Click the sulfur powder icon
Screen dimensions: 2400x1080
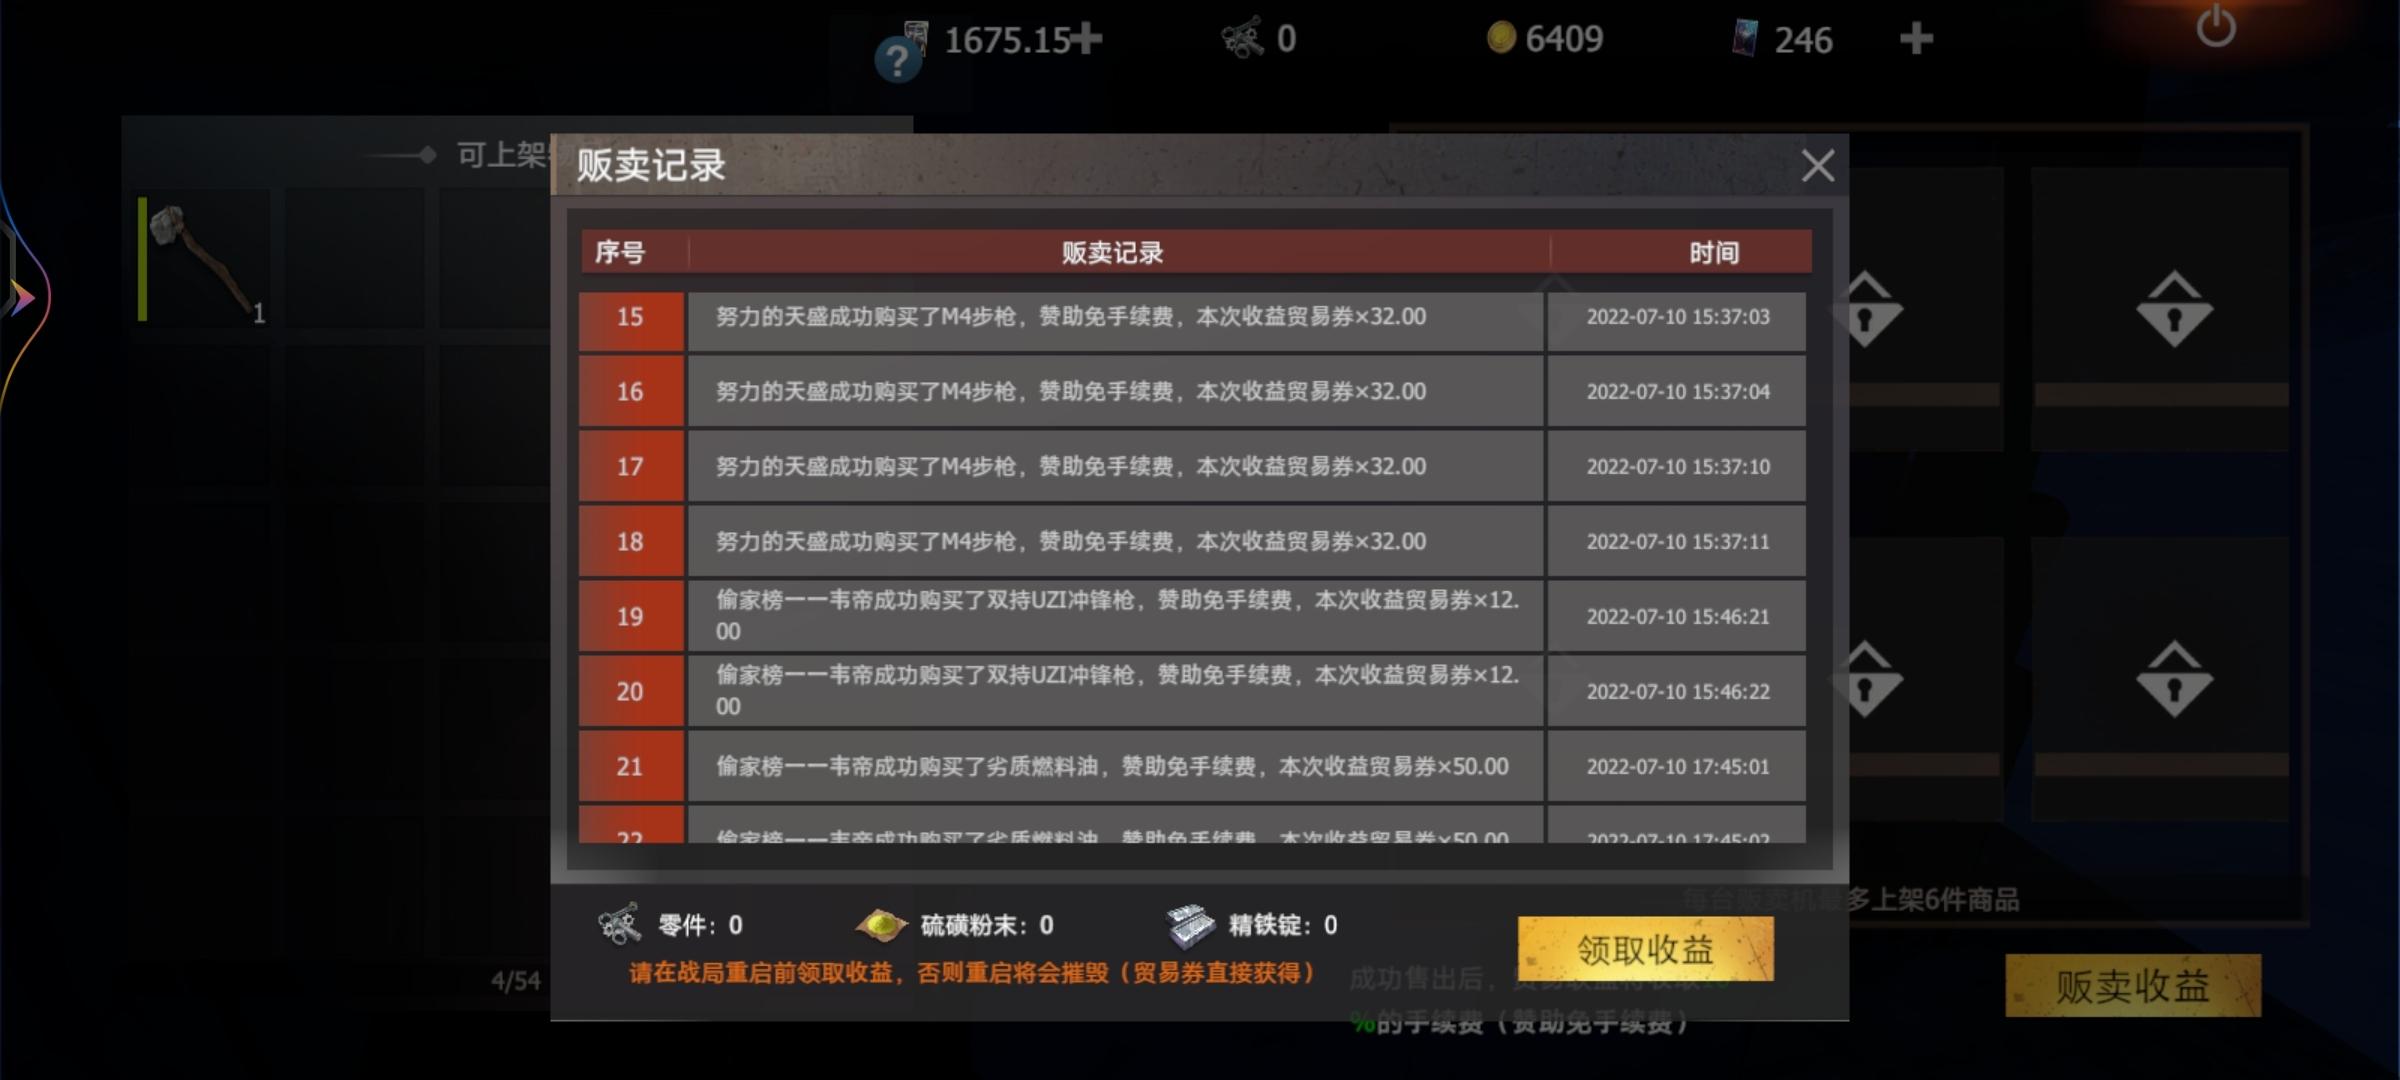click(880, 925)
